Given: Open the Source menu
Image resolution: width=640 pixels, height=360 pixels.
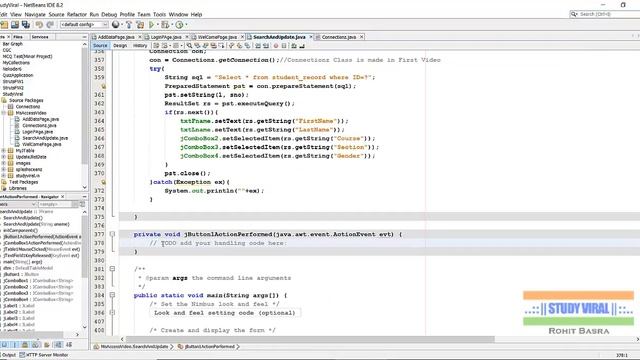Looking at the screenshot, I should 56,14.
